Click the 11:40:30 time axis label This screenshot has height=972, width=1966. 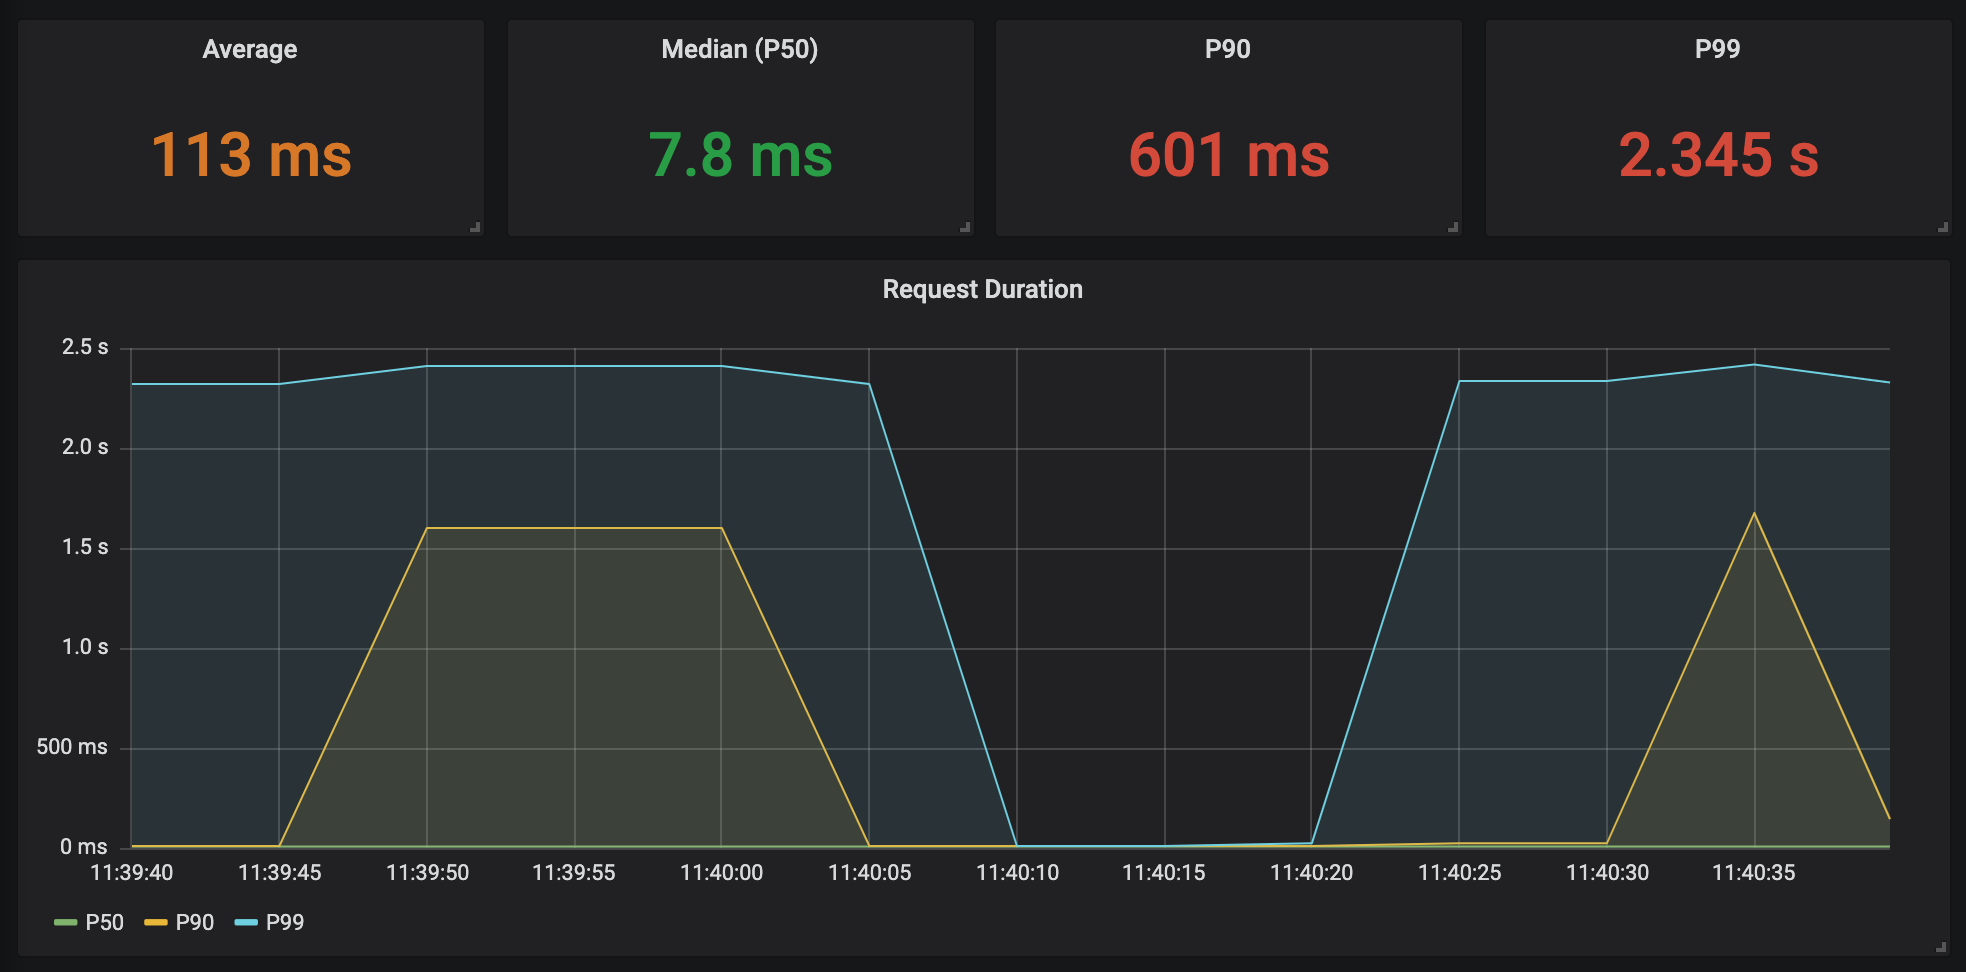[x=1608, y=873]
